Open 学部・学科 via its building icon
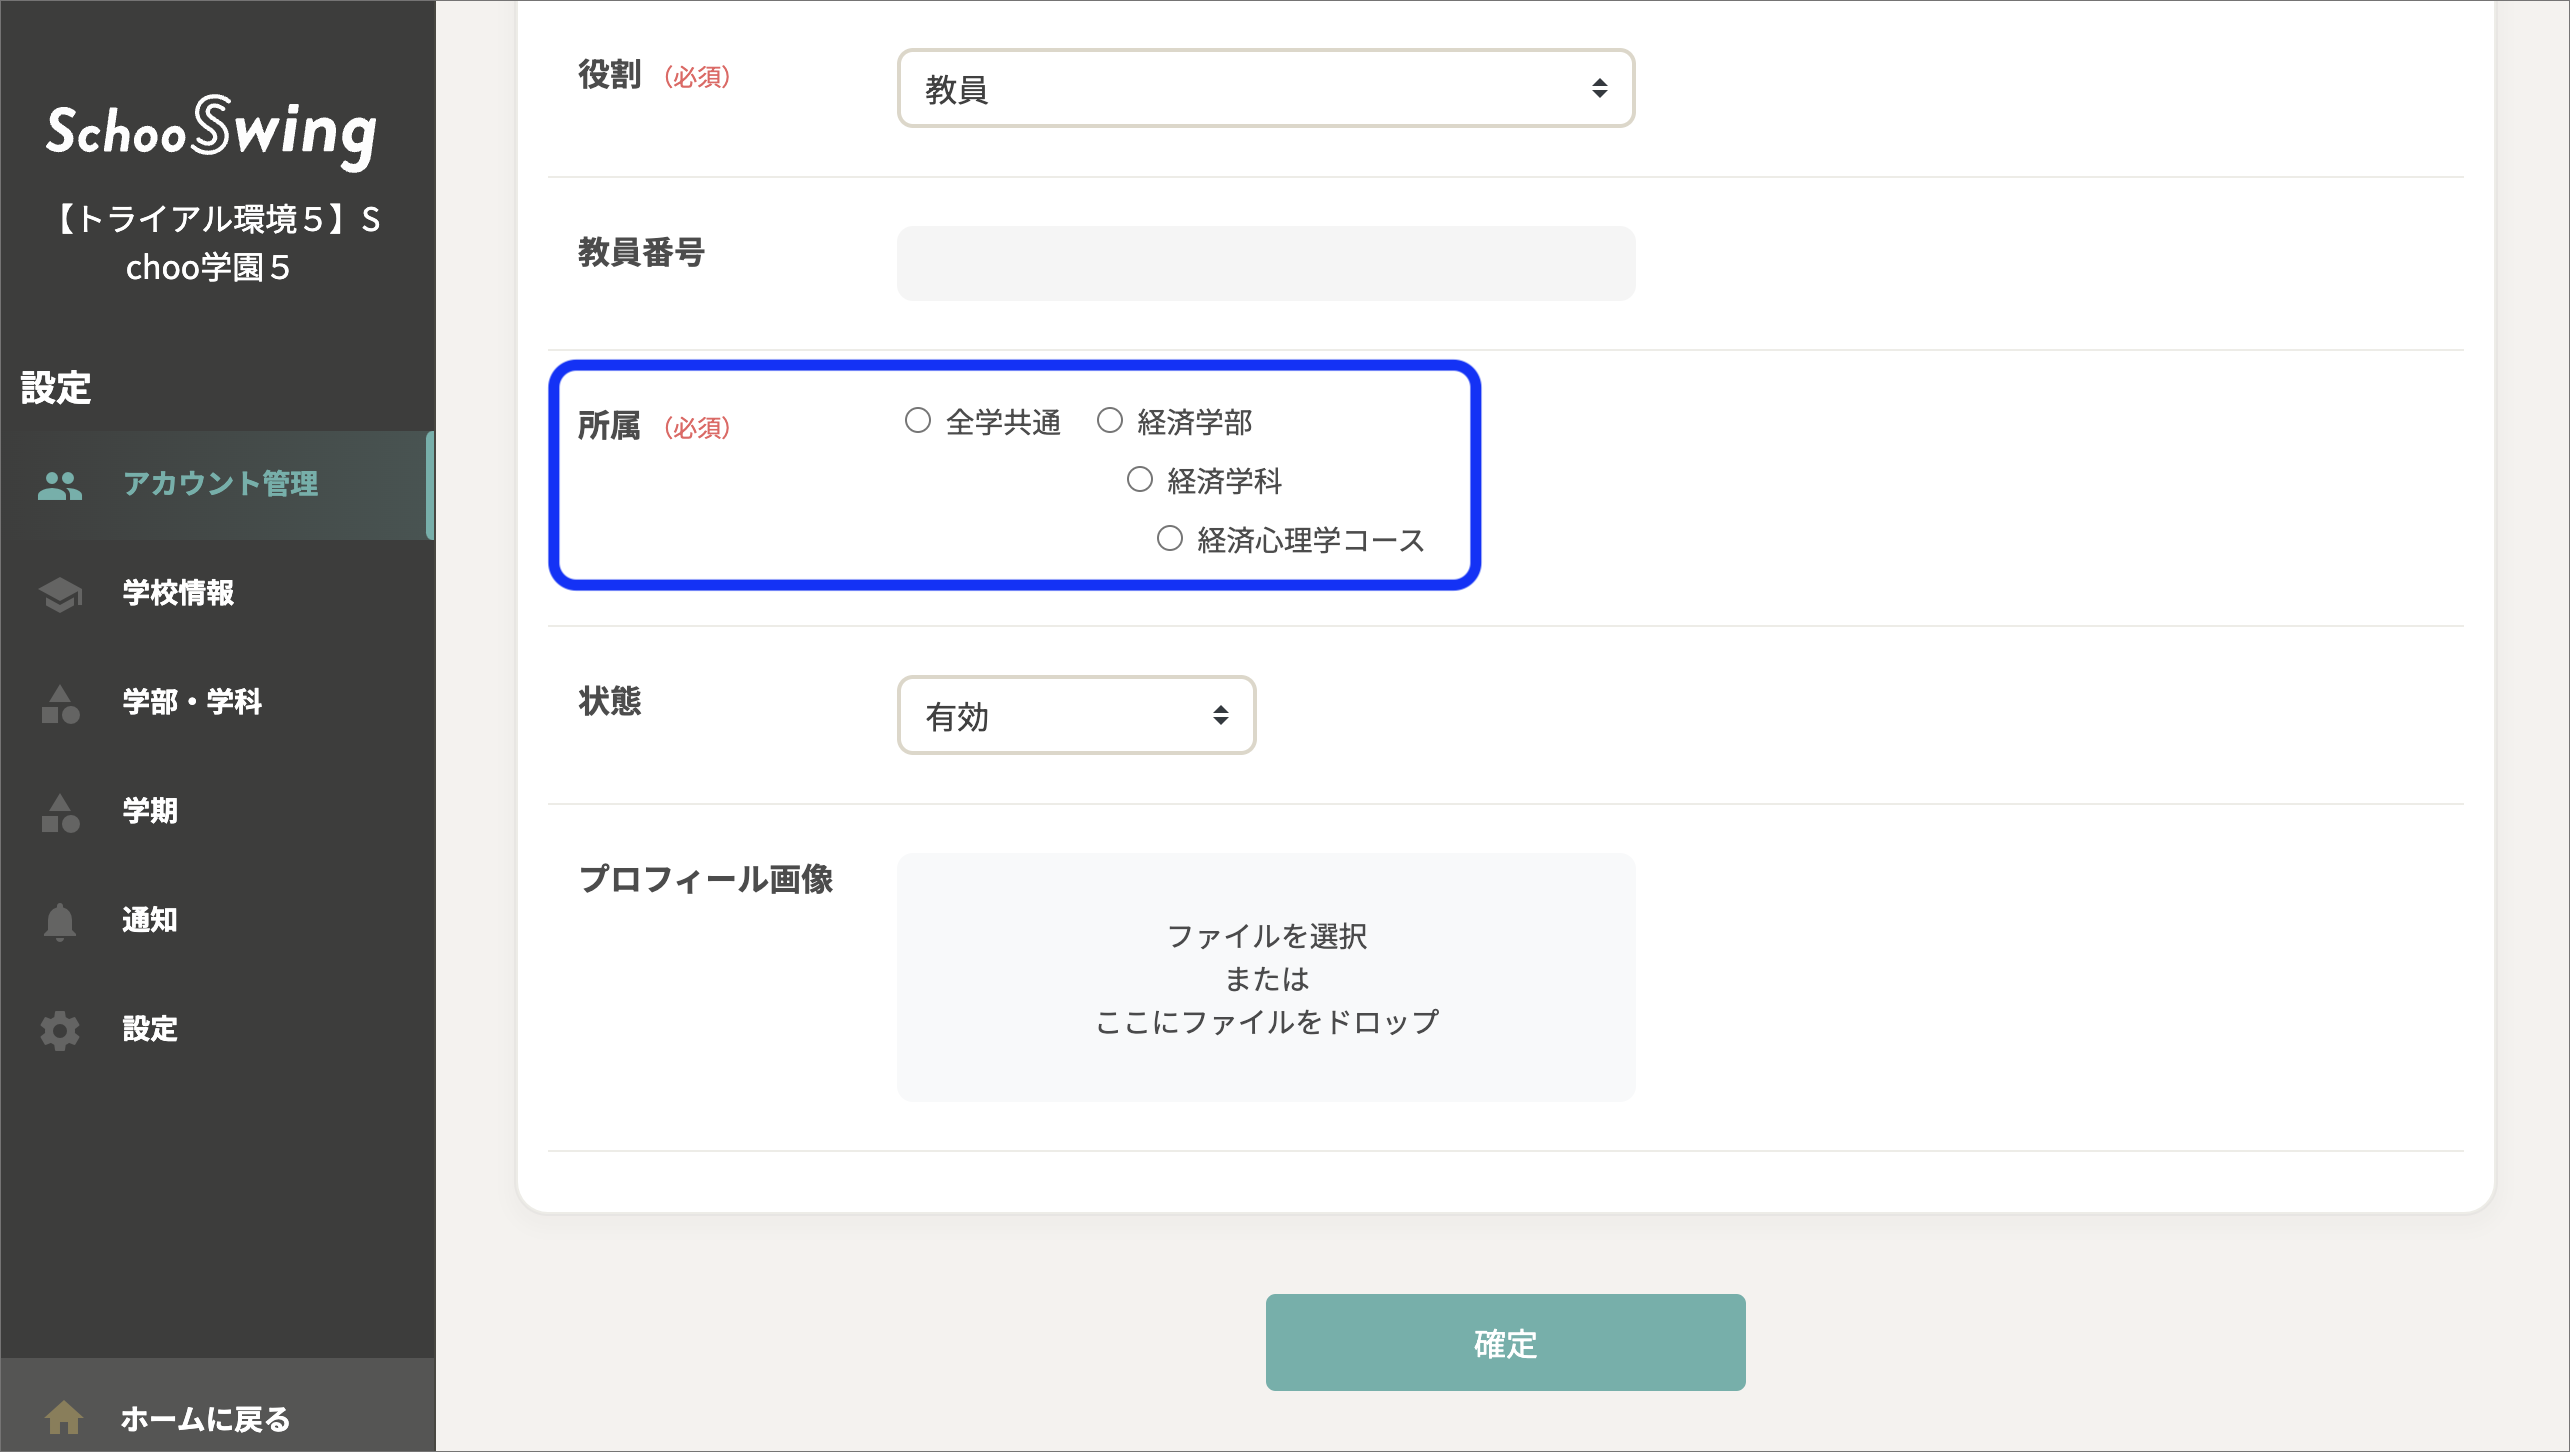 [60, 703]
